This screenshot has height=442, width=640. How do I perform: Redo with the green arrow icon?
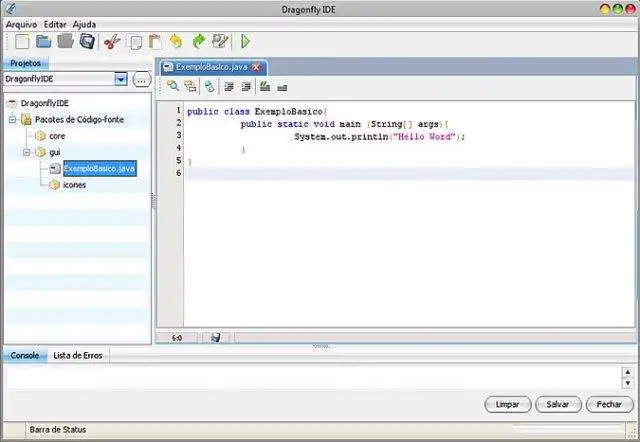199,42
